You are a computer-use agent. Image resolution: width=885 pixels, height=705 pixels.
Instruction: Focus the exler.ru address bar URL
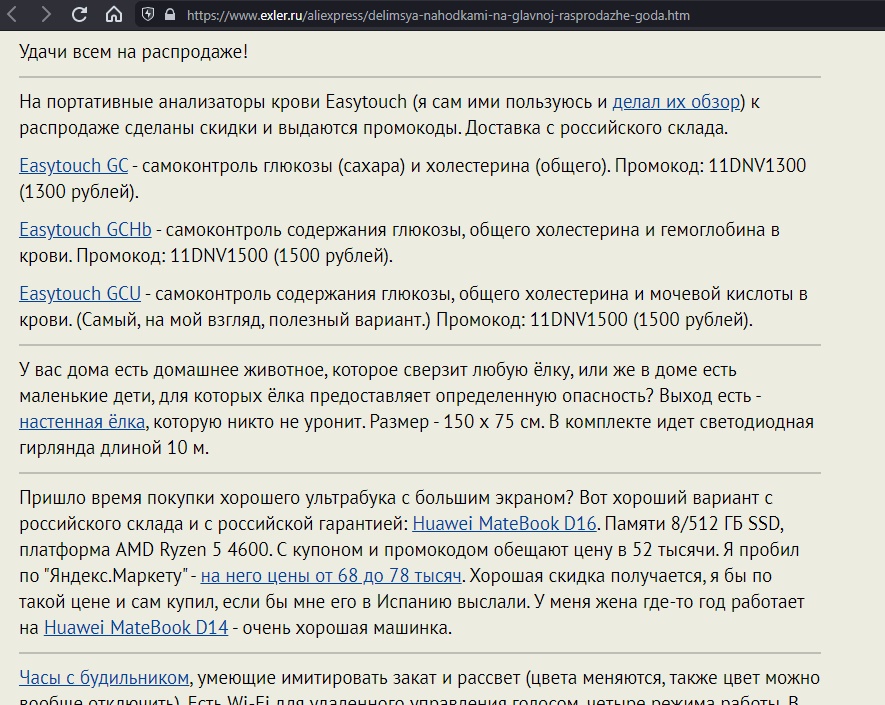pos(438,15)
